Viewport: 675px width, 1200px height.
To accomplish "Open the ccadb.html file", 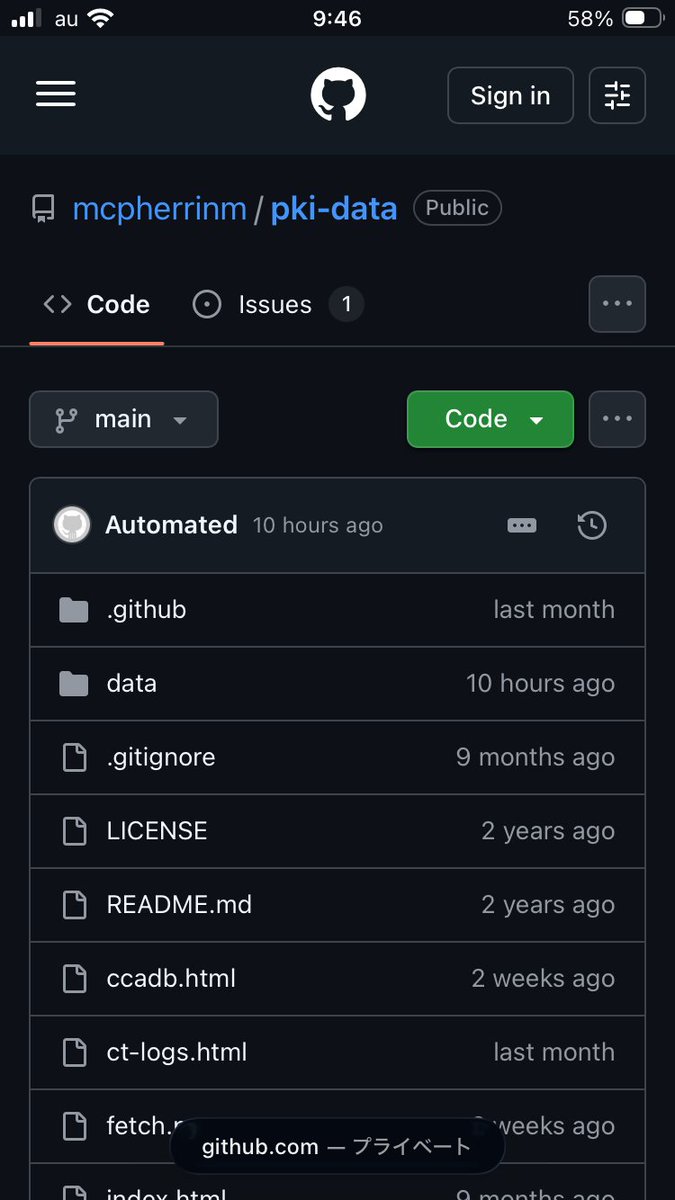I will point(171,979).
